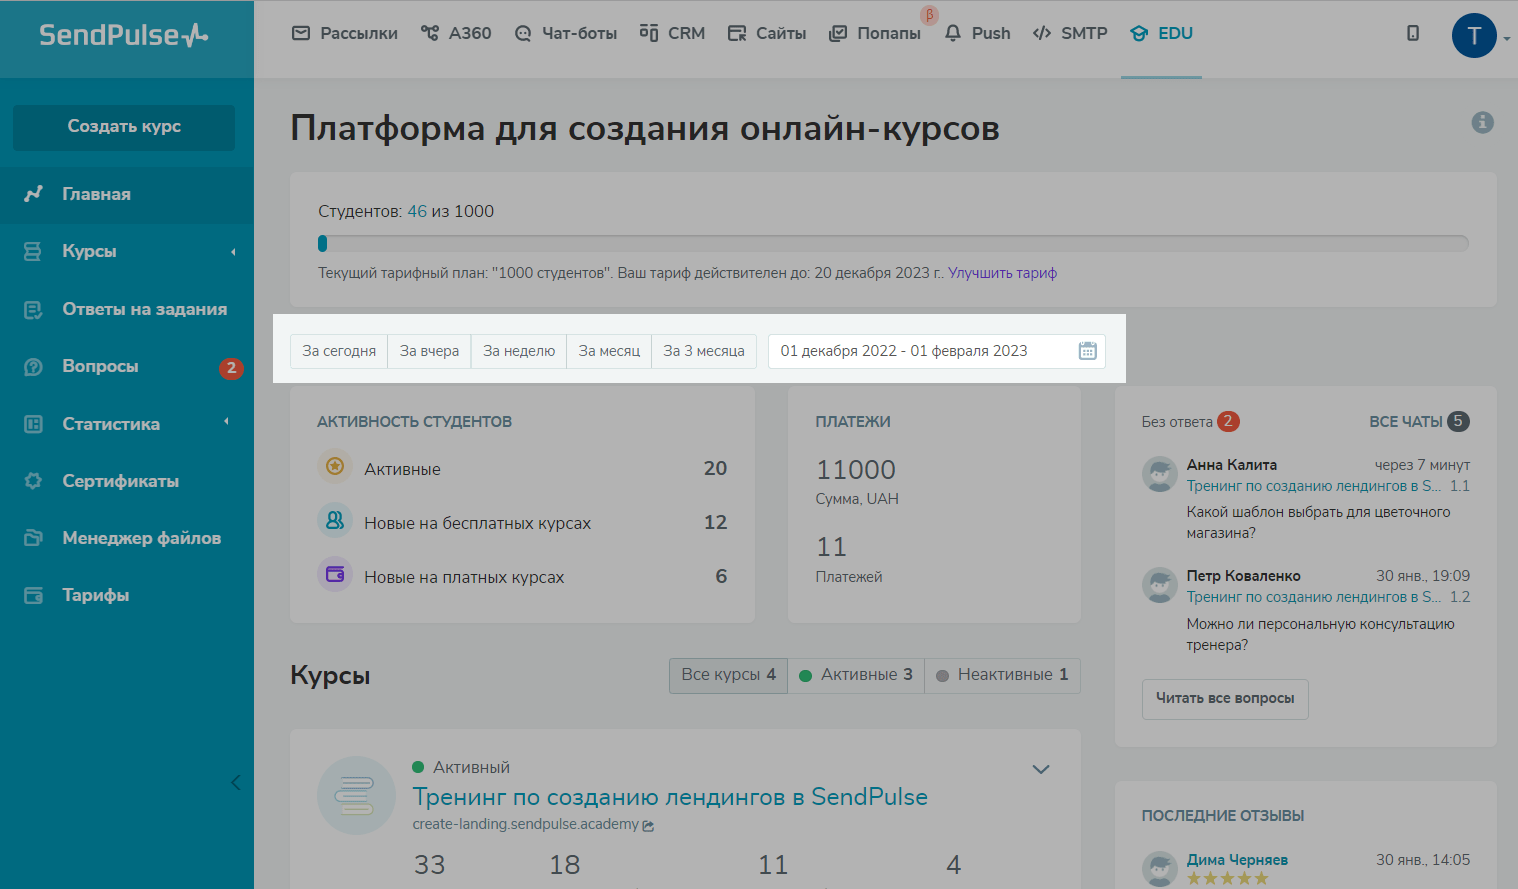Filter statistics За неделю
The height and width of the screenshot is (889, 1518).
[x=519, y=351]
